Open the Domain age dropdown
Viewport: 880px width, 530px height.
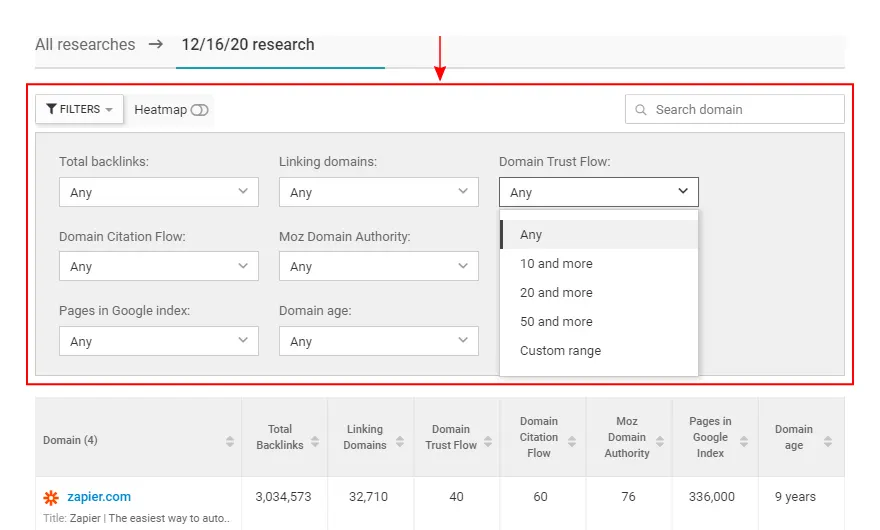point(379,341)
